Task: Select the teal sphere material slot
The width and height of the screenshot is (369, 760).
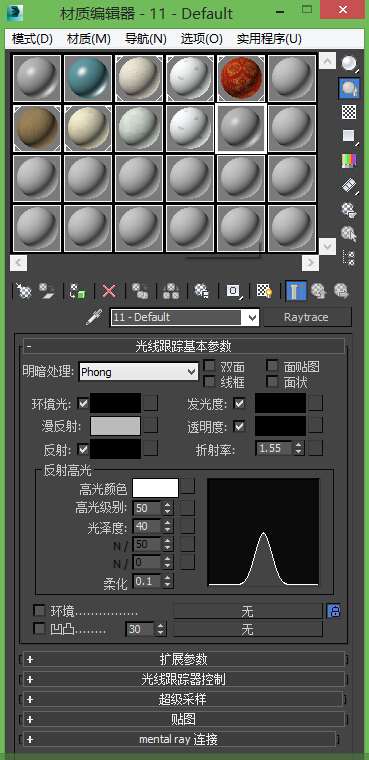Action: pyautogui.click(x=88, y=78)
